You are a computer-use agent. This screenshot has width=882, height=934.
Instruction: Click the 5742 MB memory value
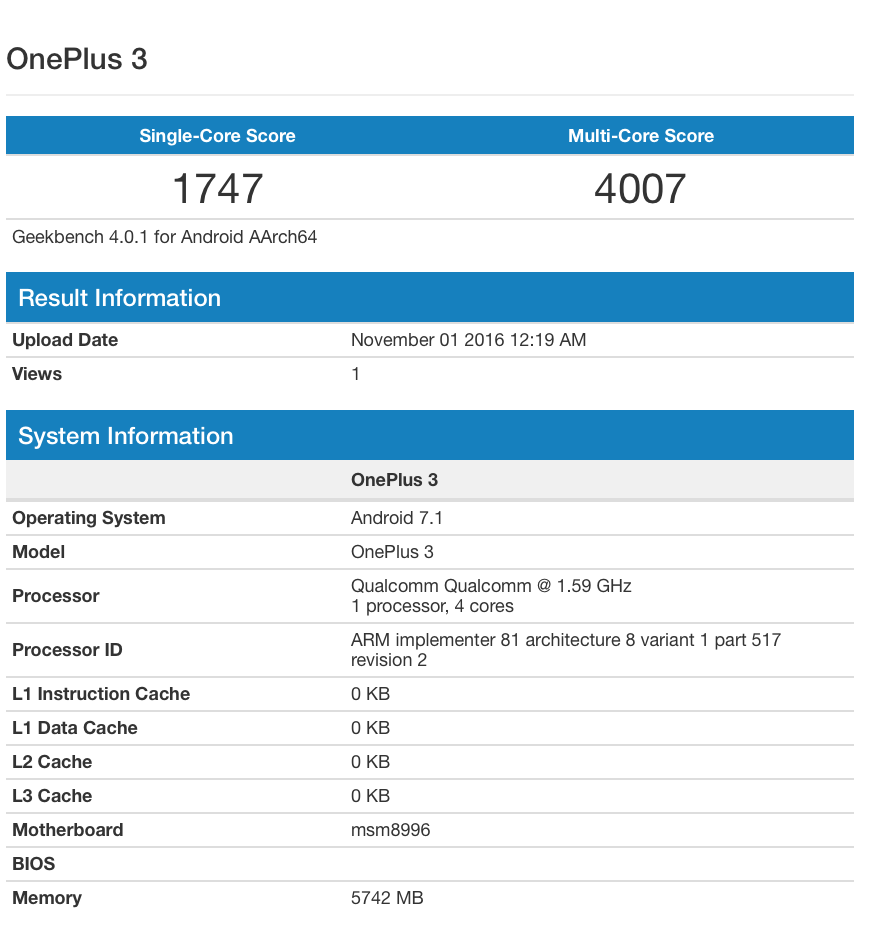(387, 898)
